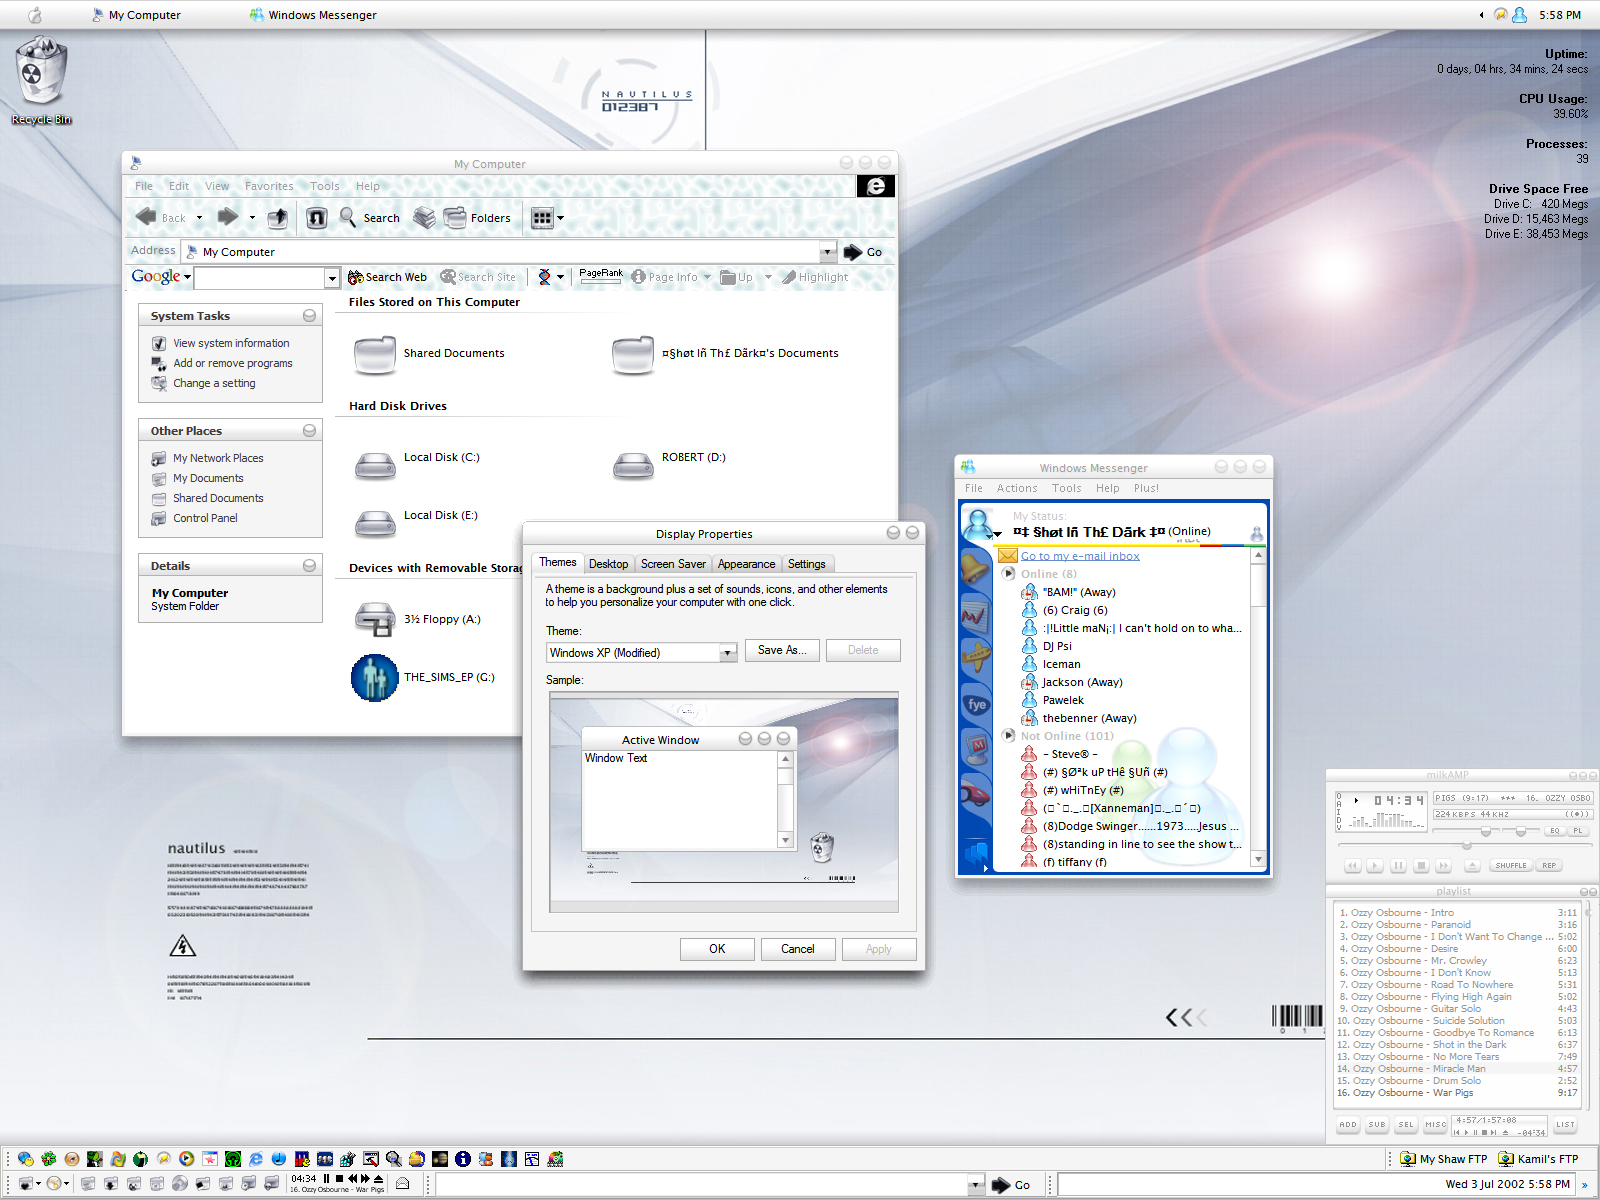Switch to the Screen Saver tab
Viewport: 1600px width, 1200px height.
[673, 564]
